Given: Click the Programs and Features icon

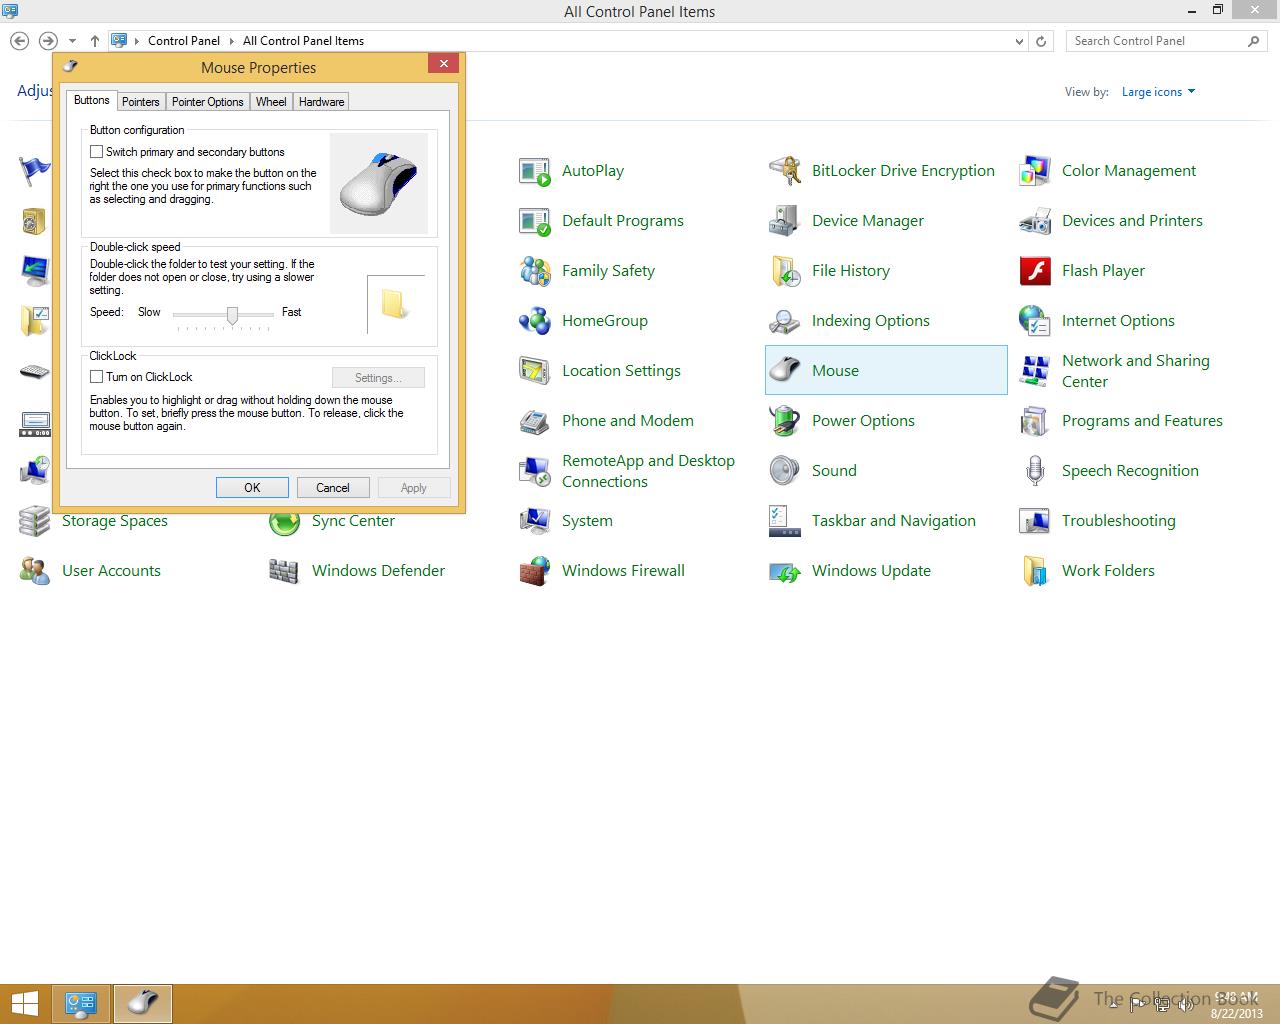Looking at the screenshot, I should [1035, 421].
